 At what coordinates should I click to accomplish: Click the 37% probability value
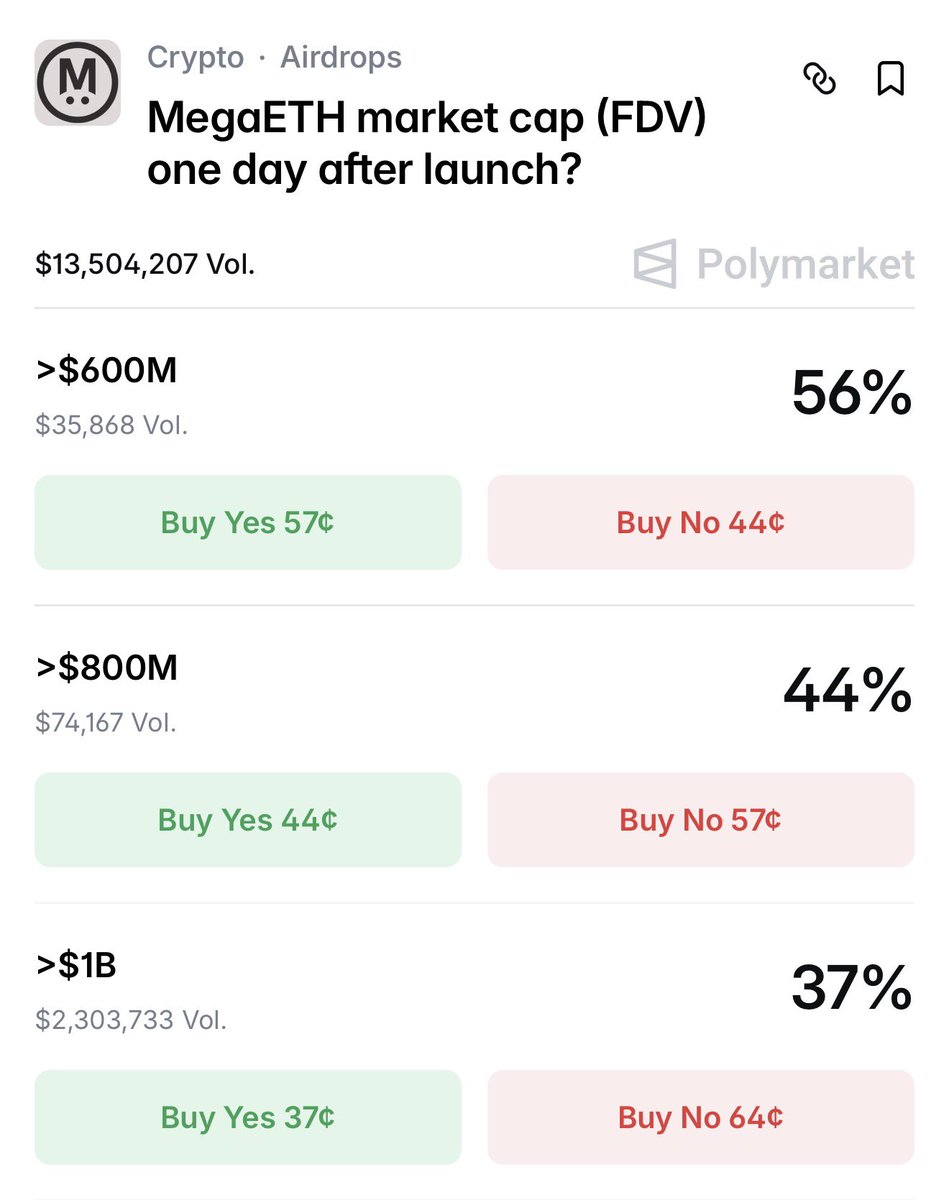pos(851,987)
